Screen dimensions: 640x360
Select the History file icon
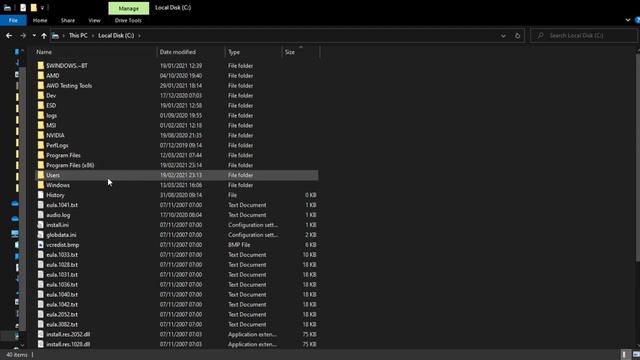(40, 195)
